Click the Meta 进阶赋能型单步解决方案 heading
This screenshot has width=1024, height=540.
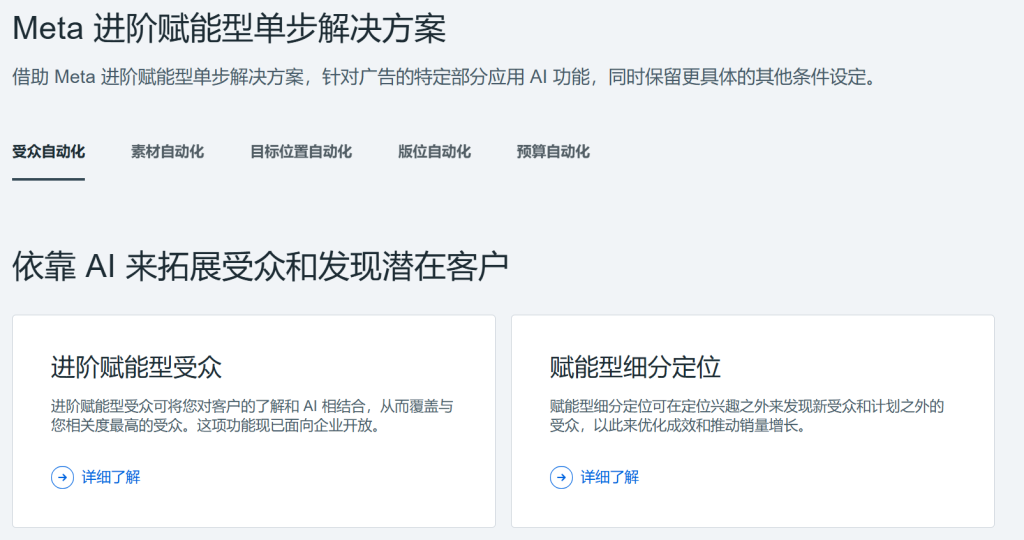pyautogui.click(x=229, y=29)
